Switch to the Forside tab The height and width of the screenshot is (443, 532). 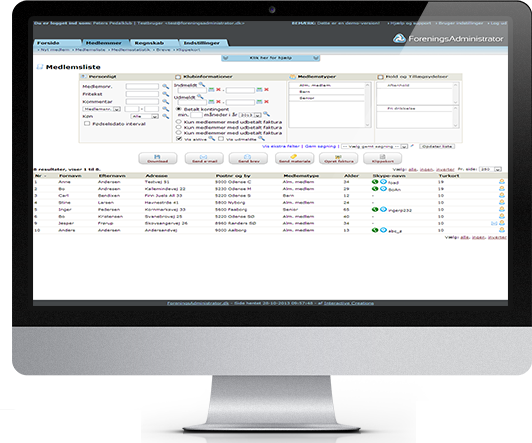57,43
